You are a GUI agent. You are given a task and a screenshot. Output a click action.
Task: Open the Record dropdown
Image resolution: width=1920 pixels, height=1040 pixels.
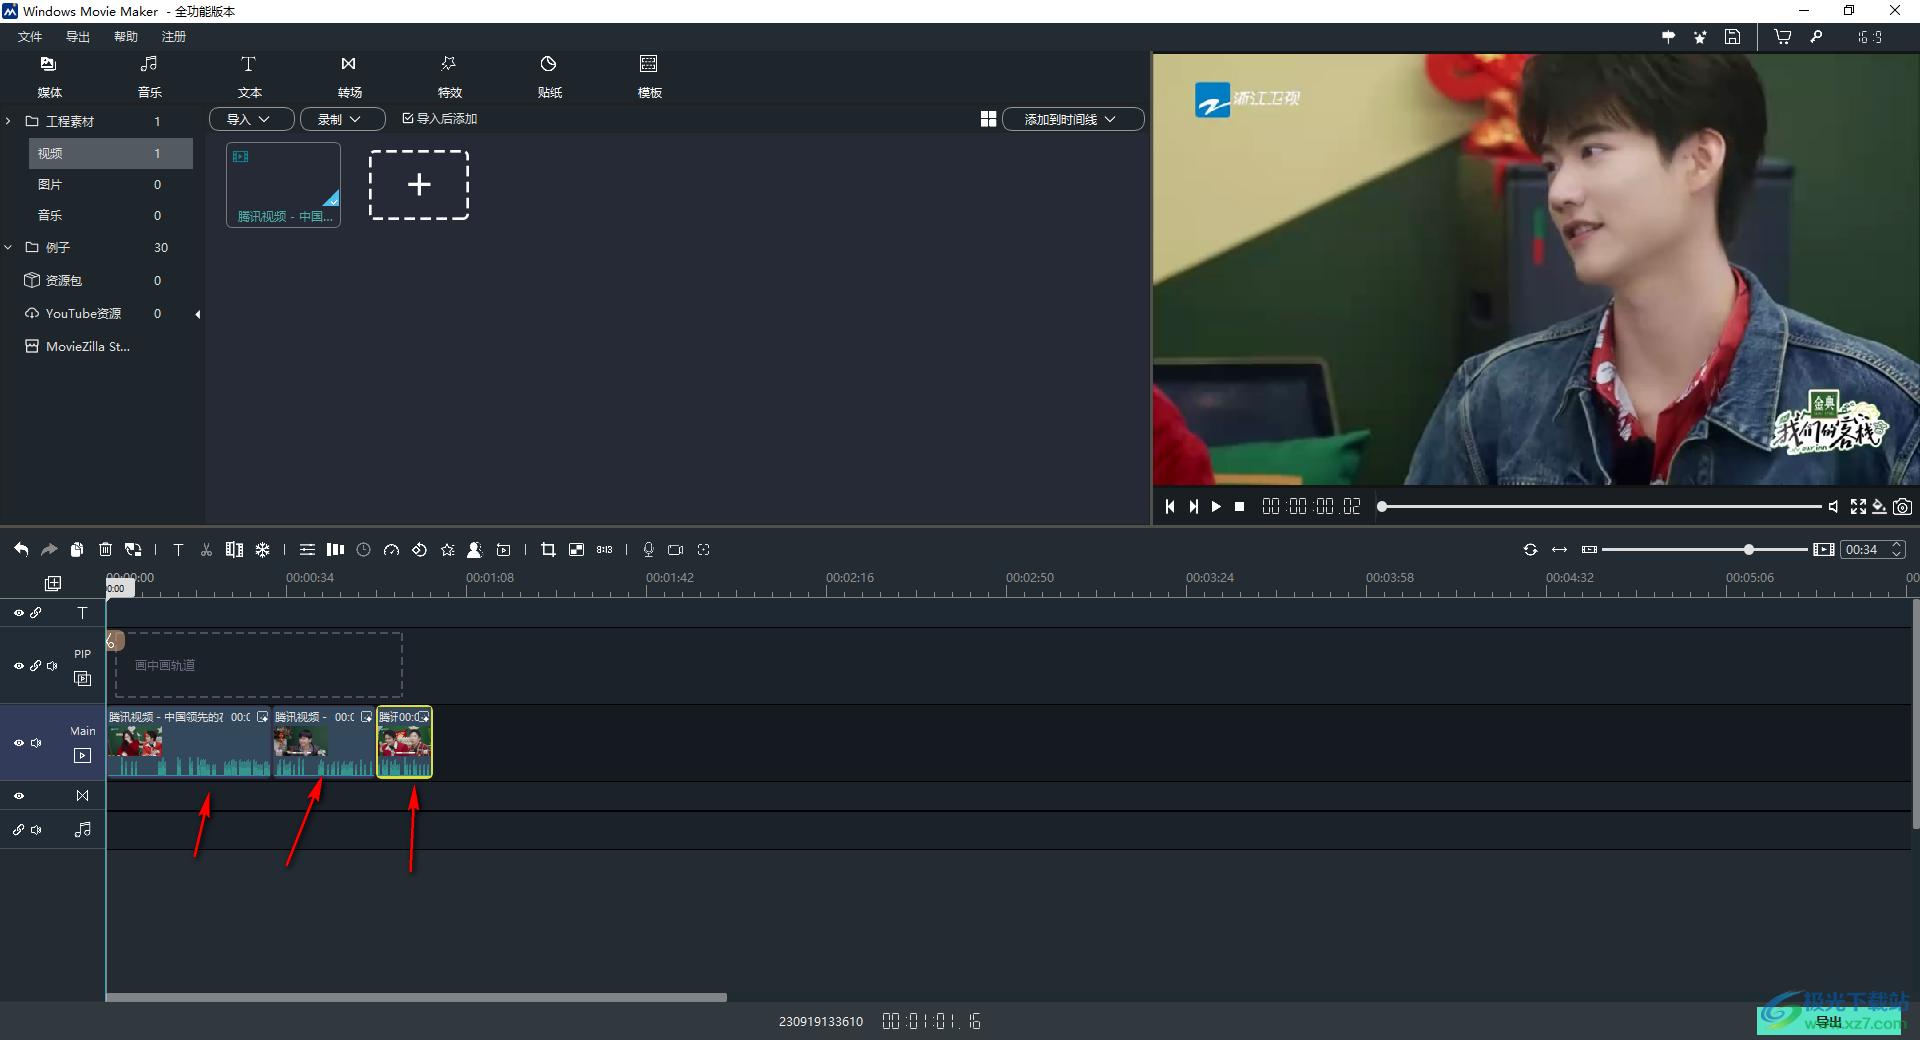point(343,119)
